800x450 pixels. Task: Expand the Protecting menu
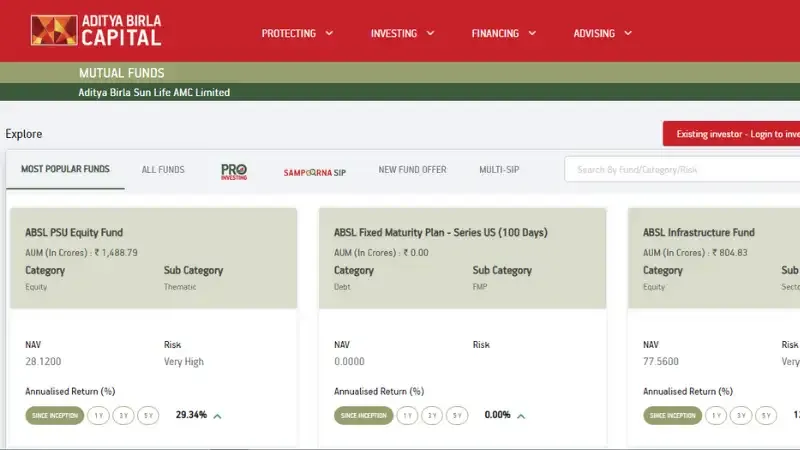297,33
